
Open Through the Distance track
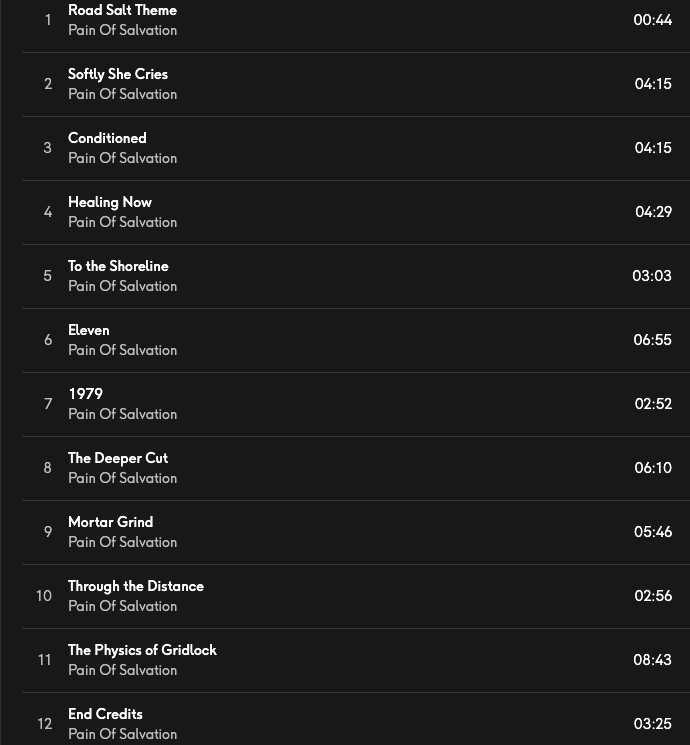(136, 586)
